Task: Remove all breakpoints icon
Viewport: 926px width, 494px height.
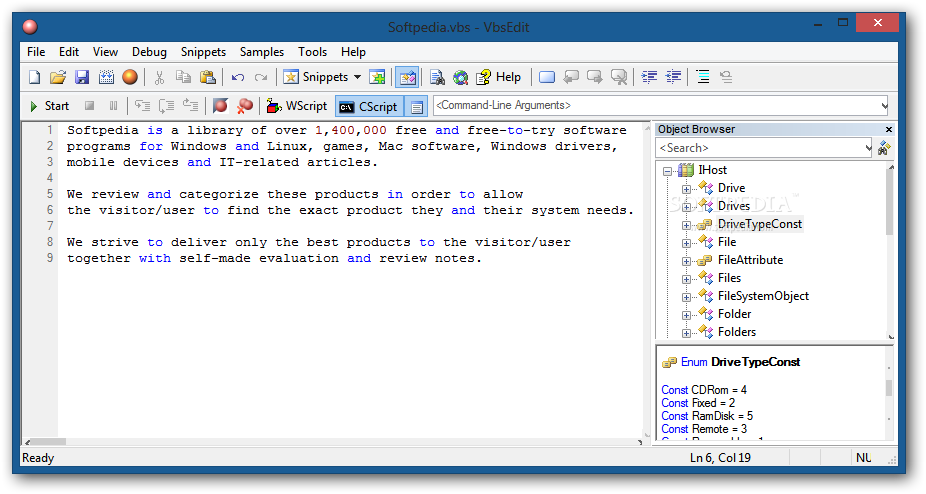Action: click(x=244, y=106)
